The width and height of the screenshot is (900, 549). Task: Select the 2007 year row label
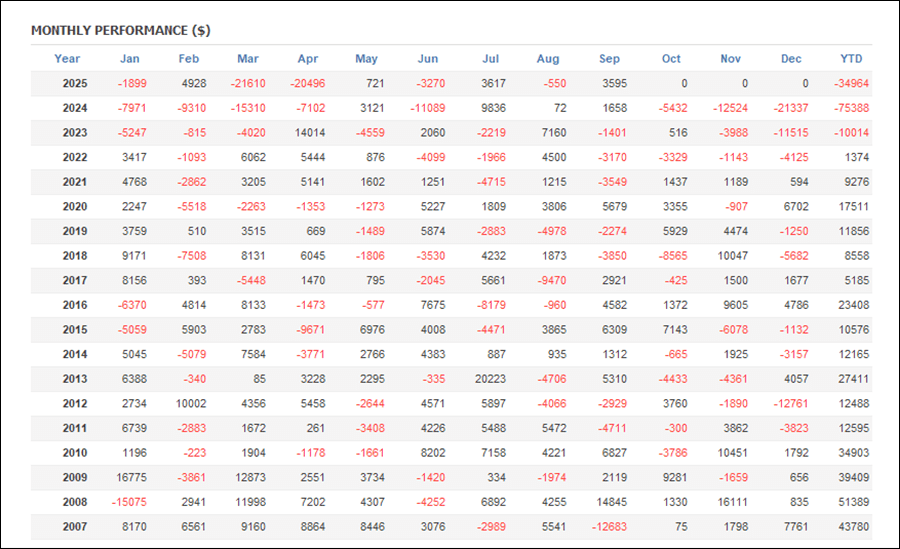[75, 527]
